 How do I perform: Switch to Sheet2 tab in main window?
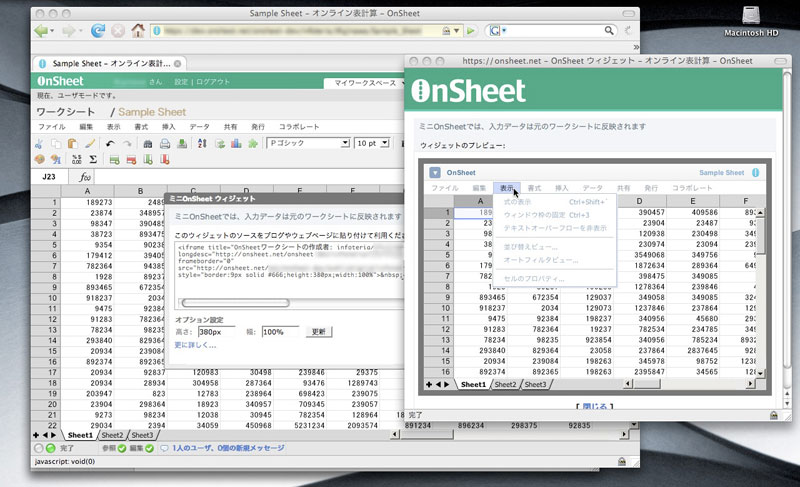click(x=112, y=435)
